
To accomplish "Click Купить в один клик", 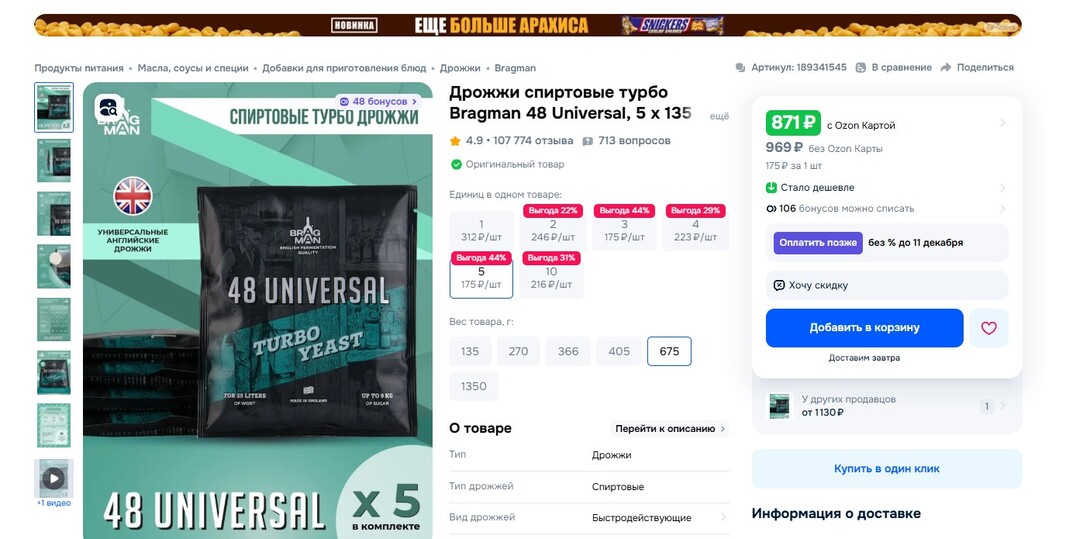I will coord(886,469).
